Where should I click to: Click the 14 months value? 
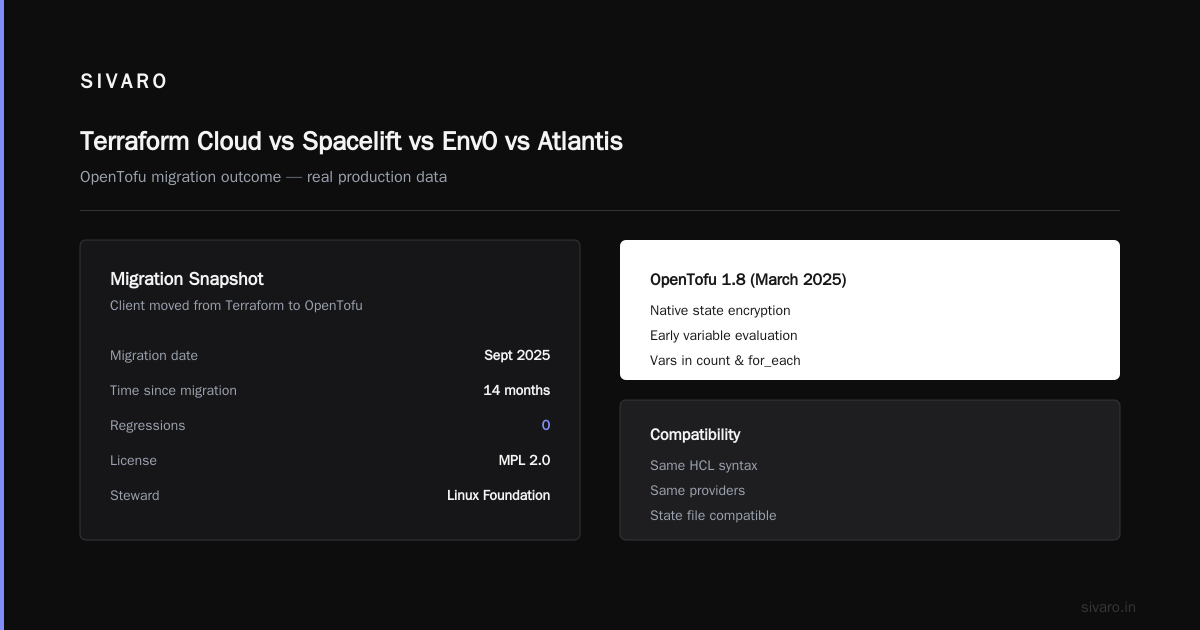[x=516, y=390]
